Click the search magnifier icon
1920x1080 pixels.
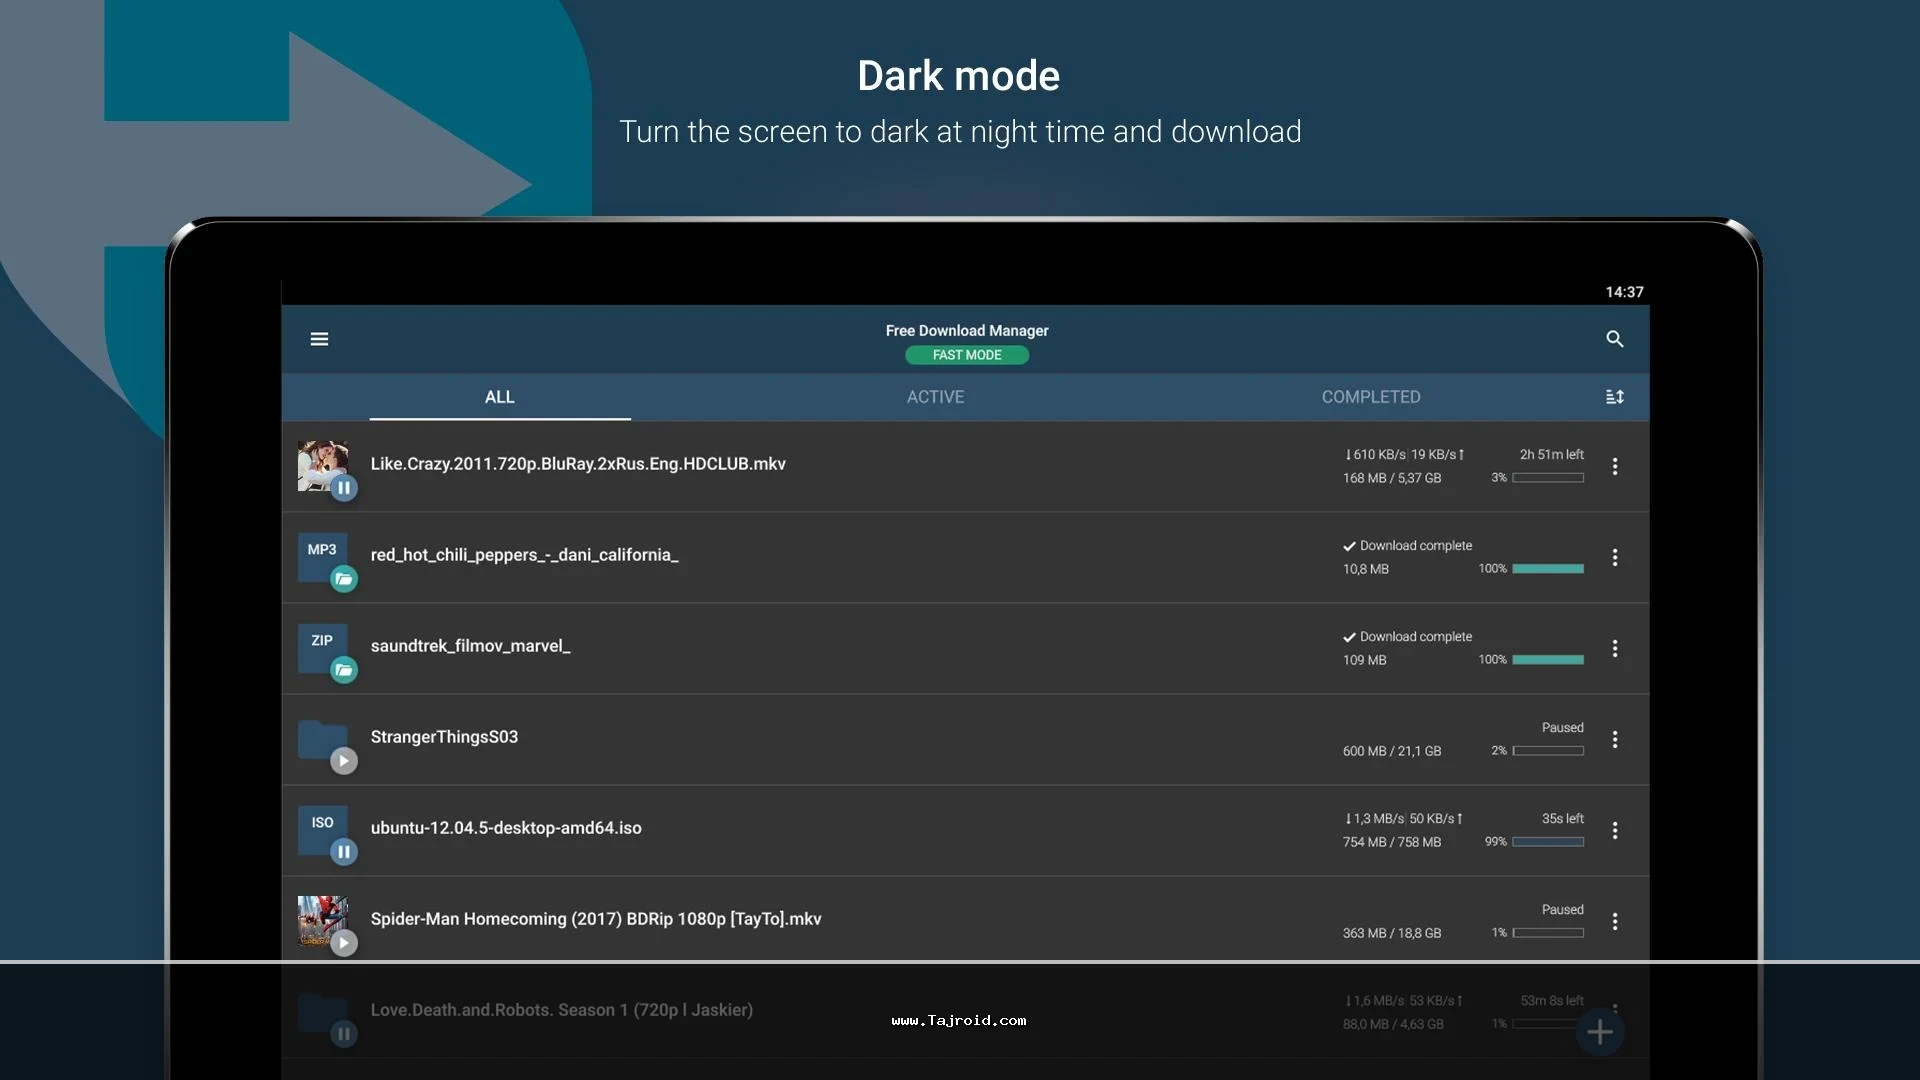click(1614, 339)
